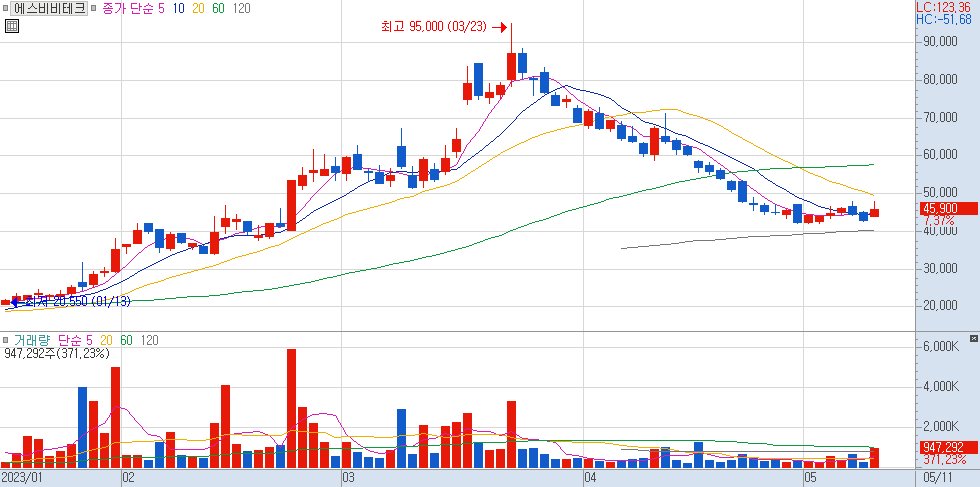Image resolution: width=980 pixels, height=487 pixels.
Task: Close the volume panel with the X button
Action: point(973,338)
